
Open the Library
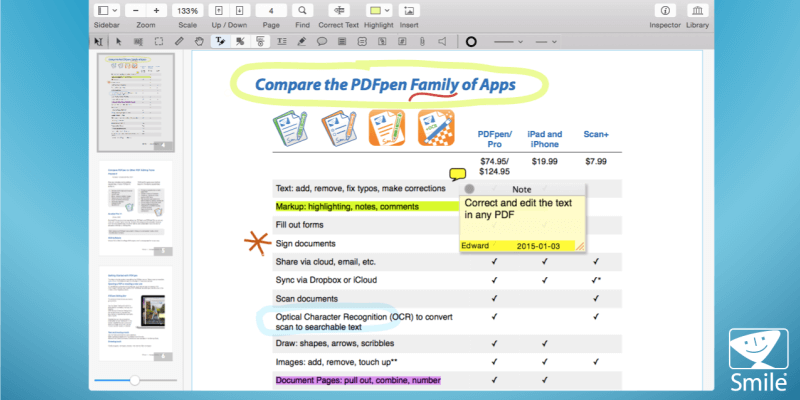pos(697,10)
